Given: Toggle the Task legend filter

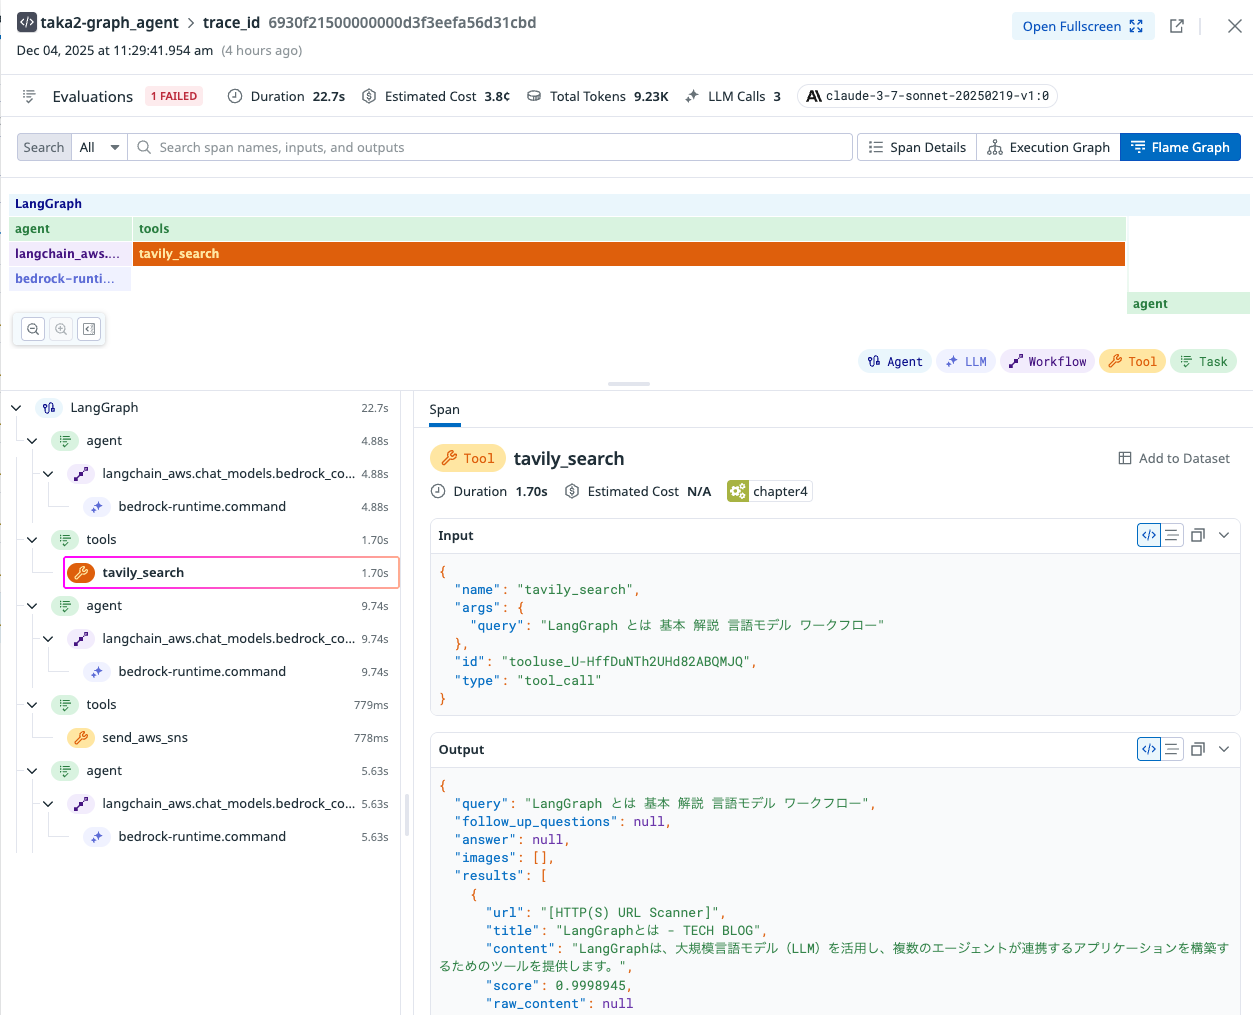Looking at the screenshot, I should pos(1203,361).
